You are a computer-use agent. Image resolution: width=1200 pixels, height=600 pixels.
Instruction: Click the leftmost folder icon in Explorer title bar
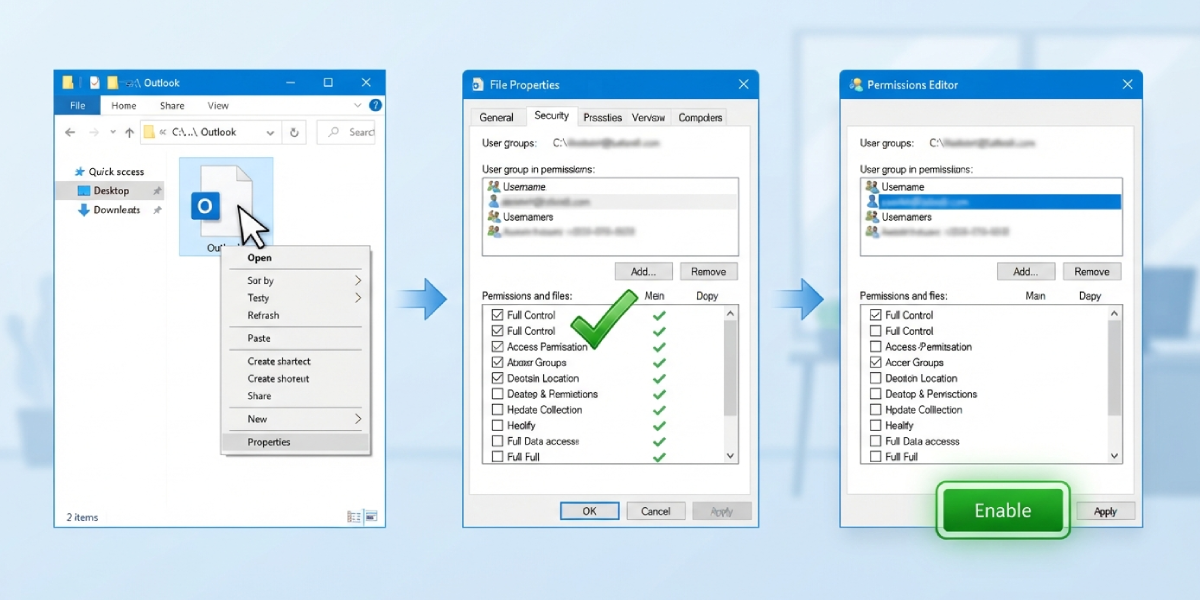point(68,83)
